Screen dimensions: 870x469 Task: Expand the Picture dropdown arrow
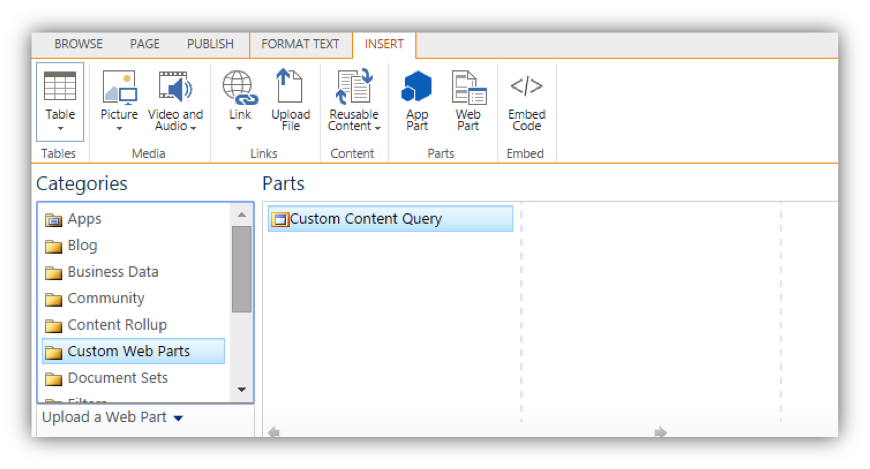(x=119, y=129)
